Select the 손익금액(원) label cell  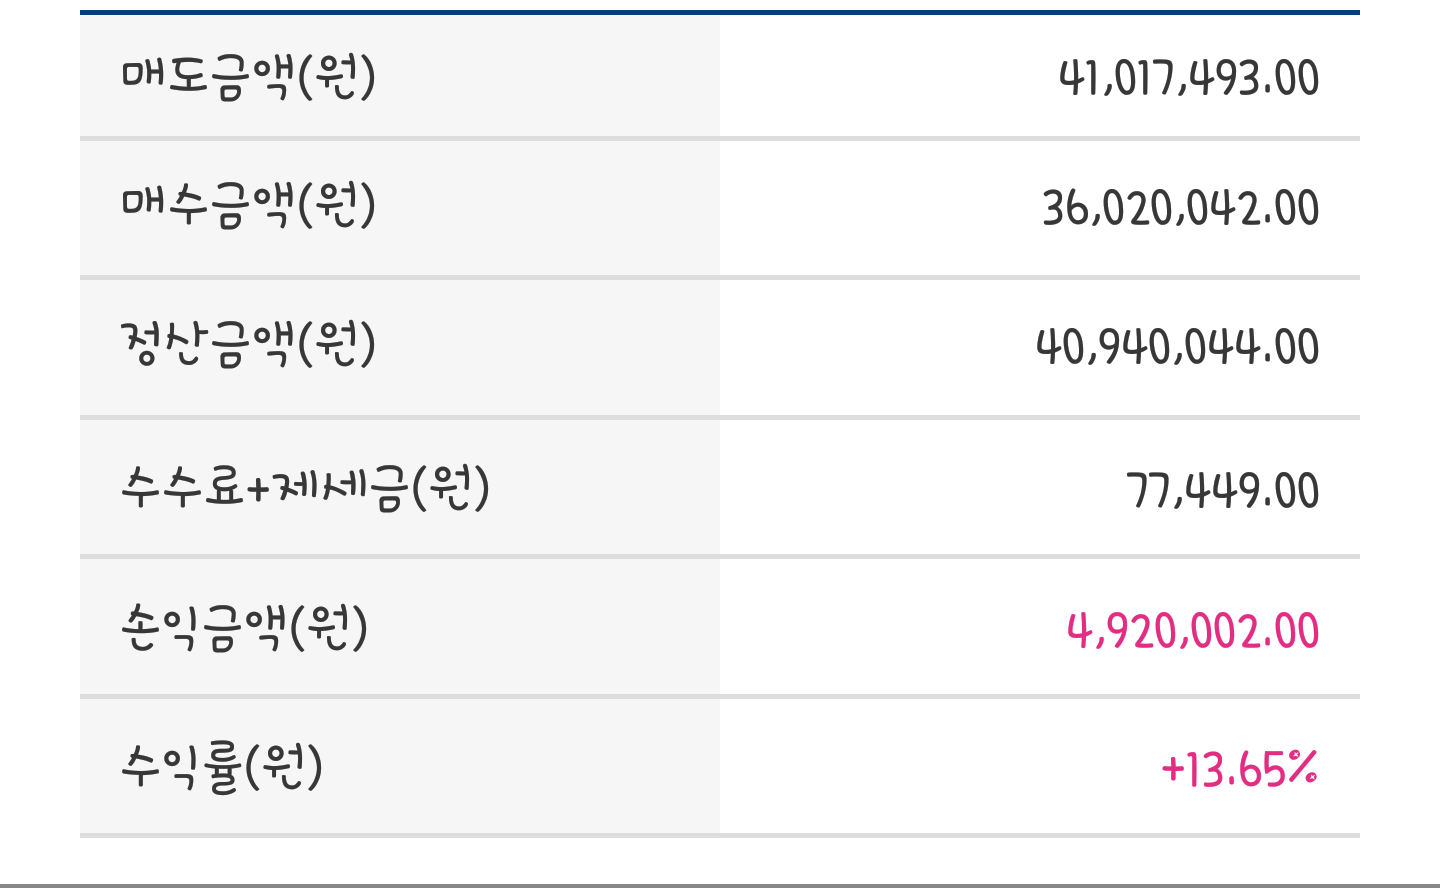[400, 627]
